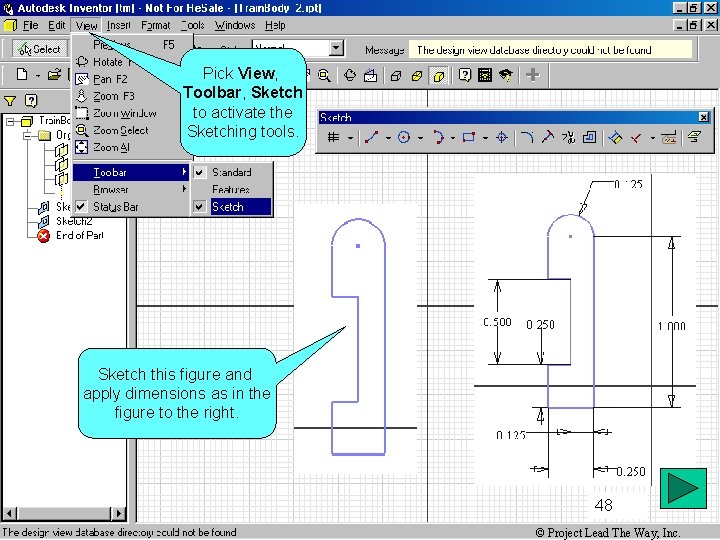This screenshot has width=720, height=540.
Task: Click the Rotate view toolbar icon
Action: 350,75
